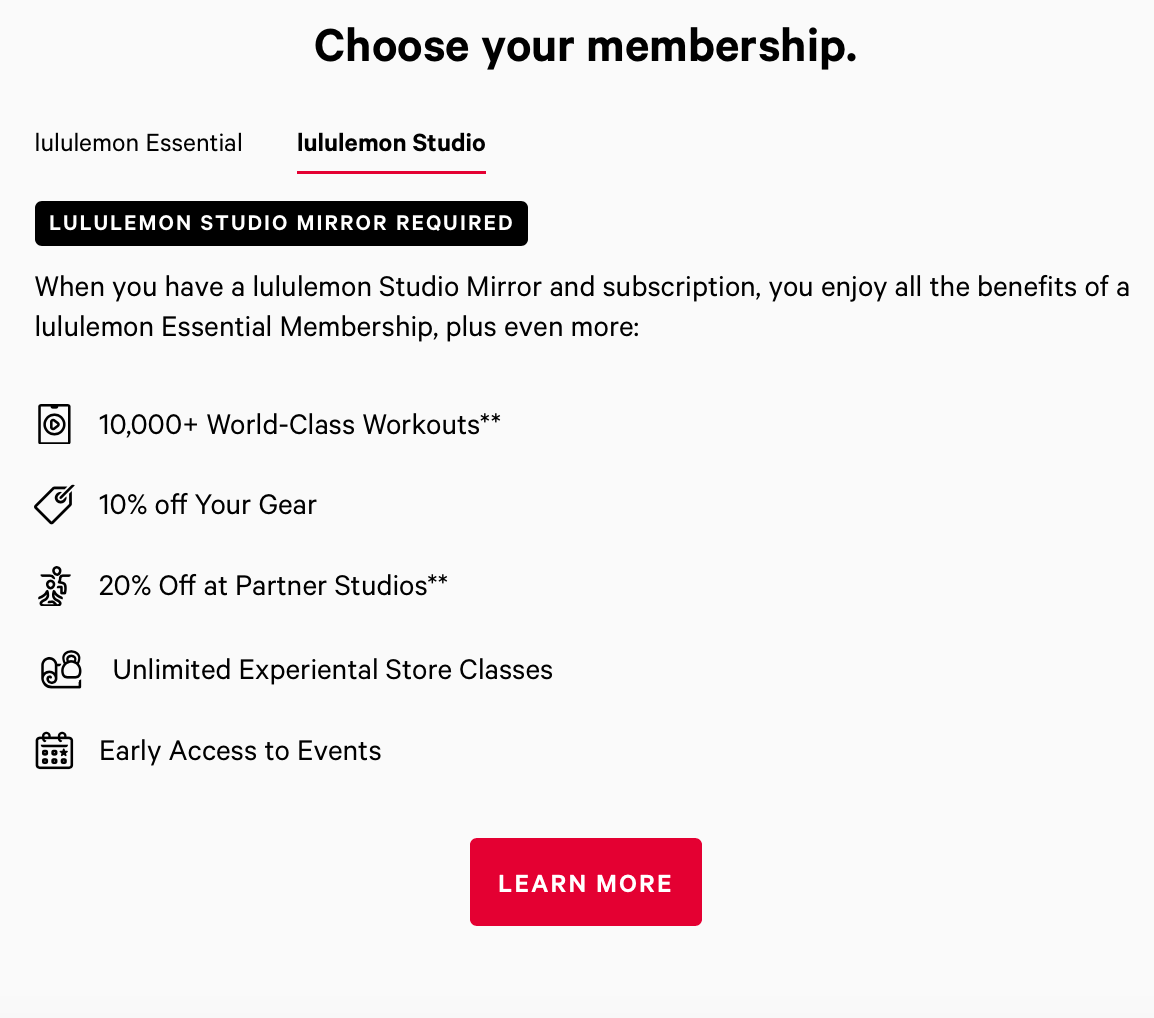The image size is (1154, 1018).
Task: Select the price tag icon for gear discount
Action: [x=53, y=505]
